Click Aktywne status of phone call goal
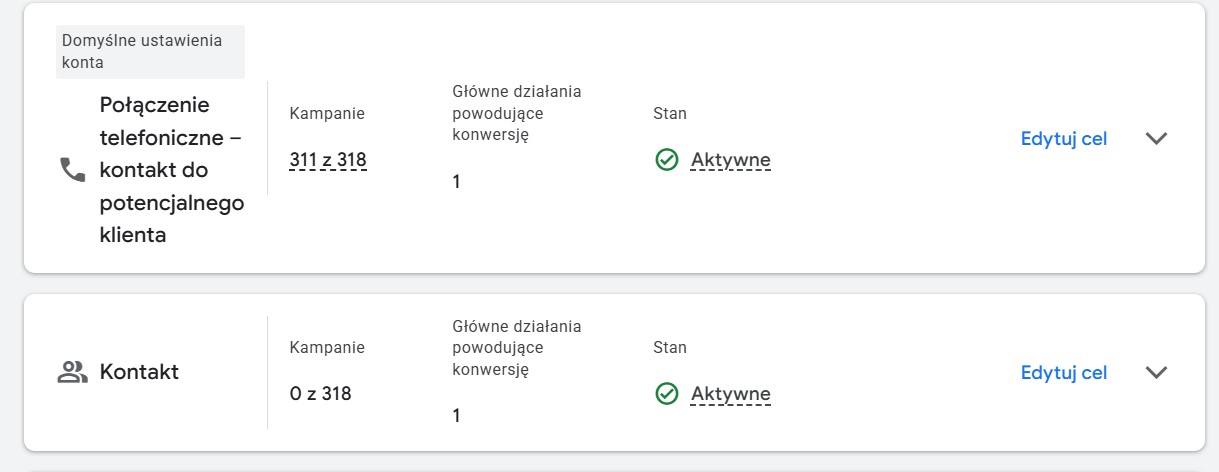This screenshot has width=1219, height=472. click(730, 160)
